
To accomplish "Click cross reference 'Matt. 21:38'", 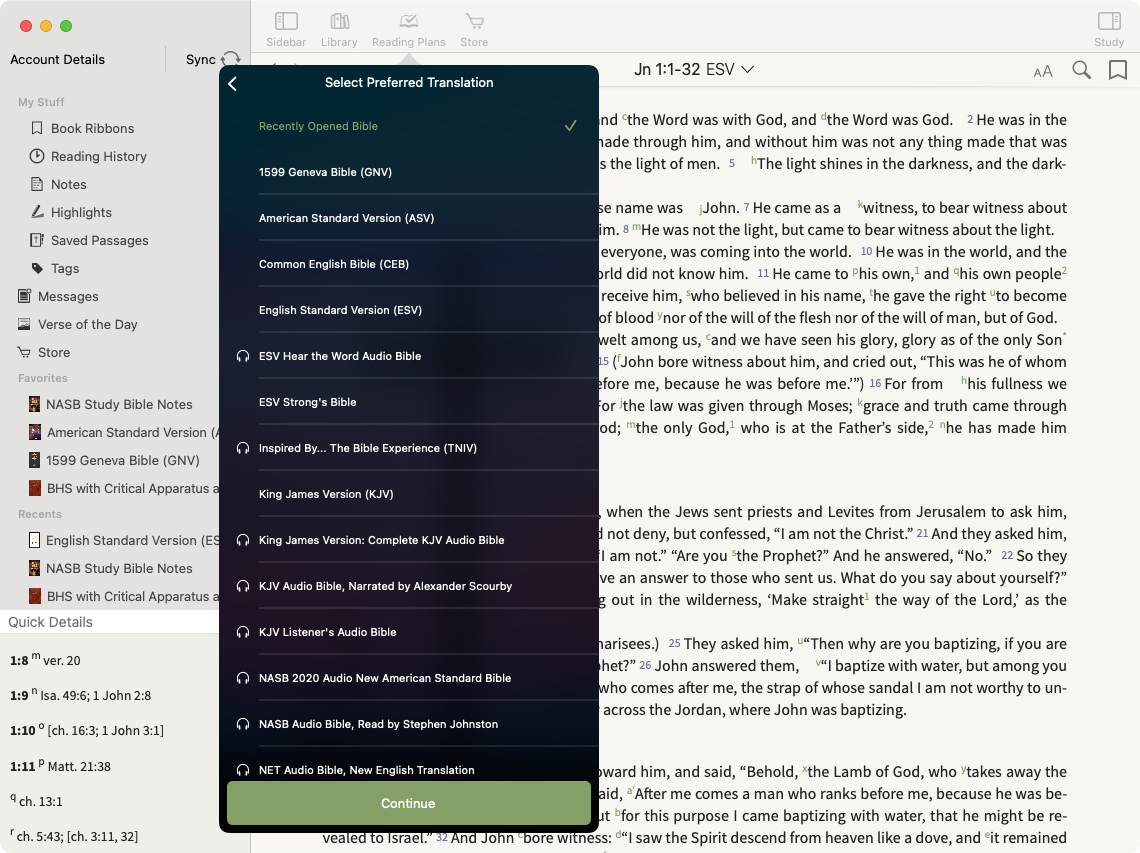I will point(79,766).
